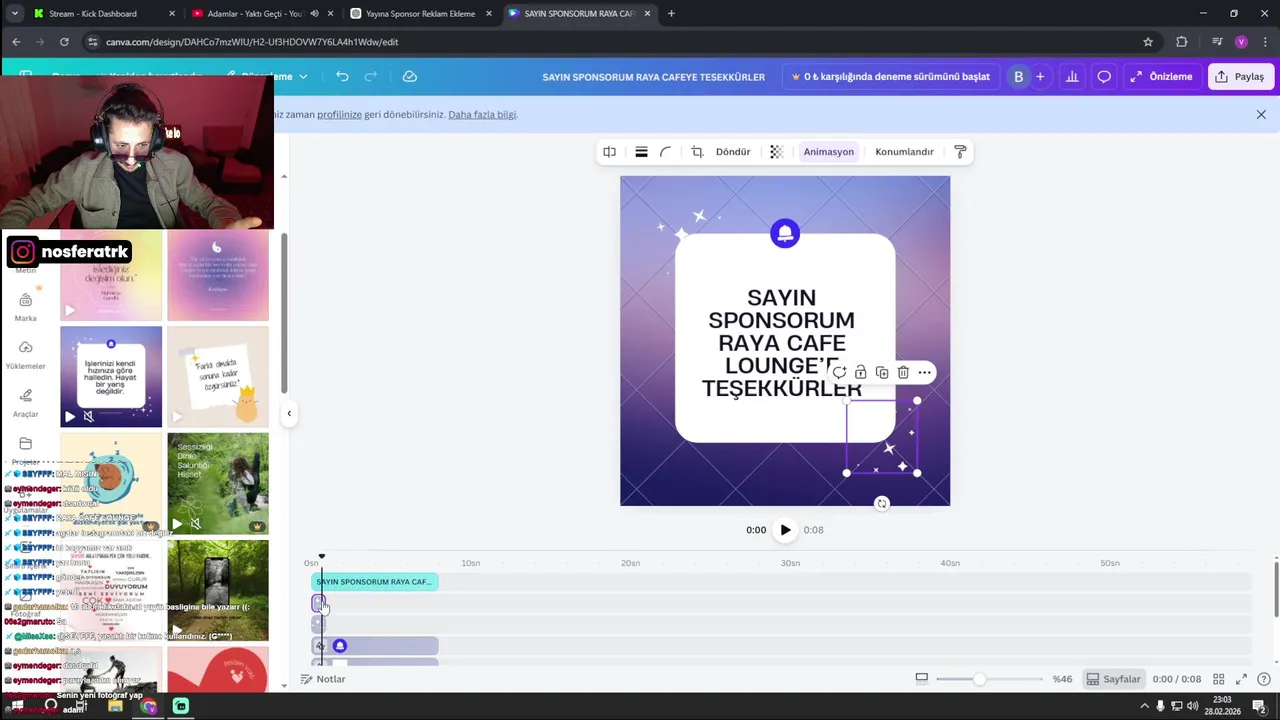Lock the selected element
This screenshot has width=1280, height=720.
(x=860, y=372)
